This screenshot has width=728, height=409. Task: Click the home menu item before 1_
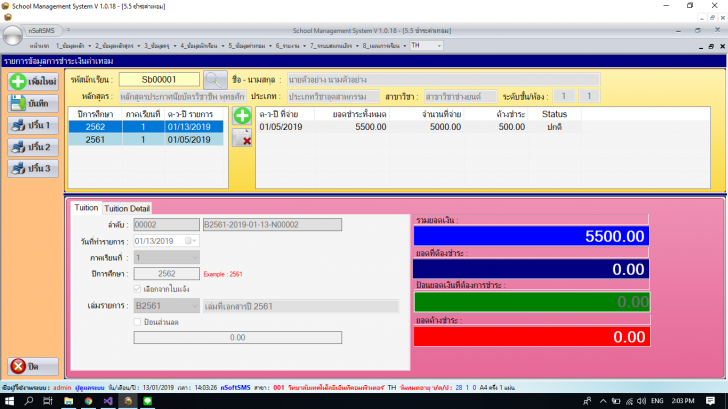coord(40,45)
